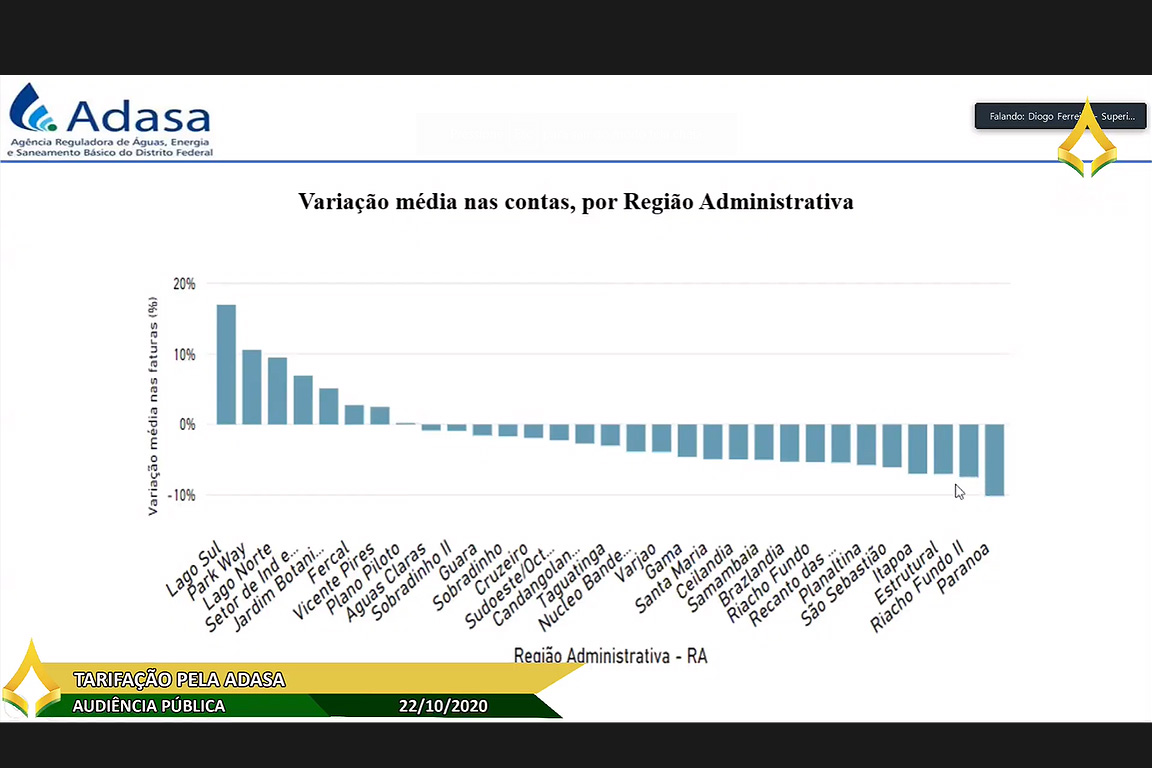This screenshot has width=1152, height=768.
Task: Click the golden emblem at top right
Action: 1088,142
